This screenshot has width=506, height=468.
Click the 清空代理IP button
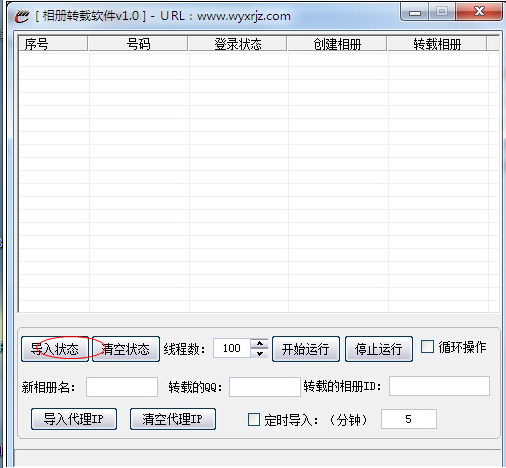pyautogui.click(x=173, y=419)
